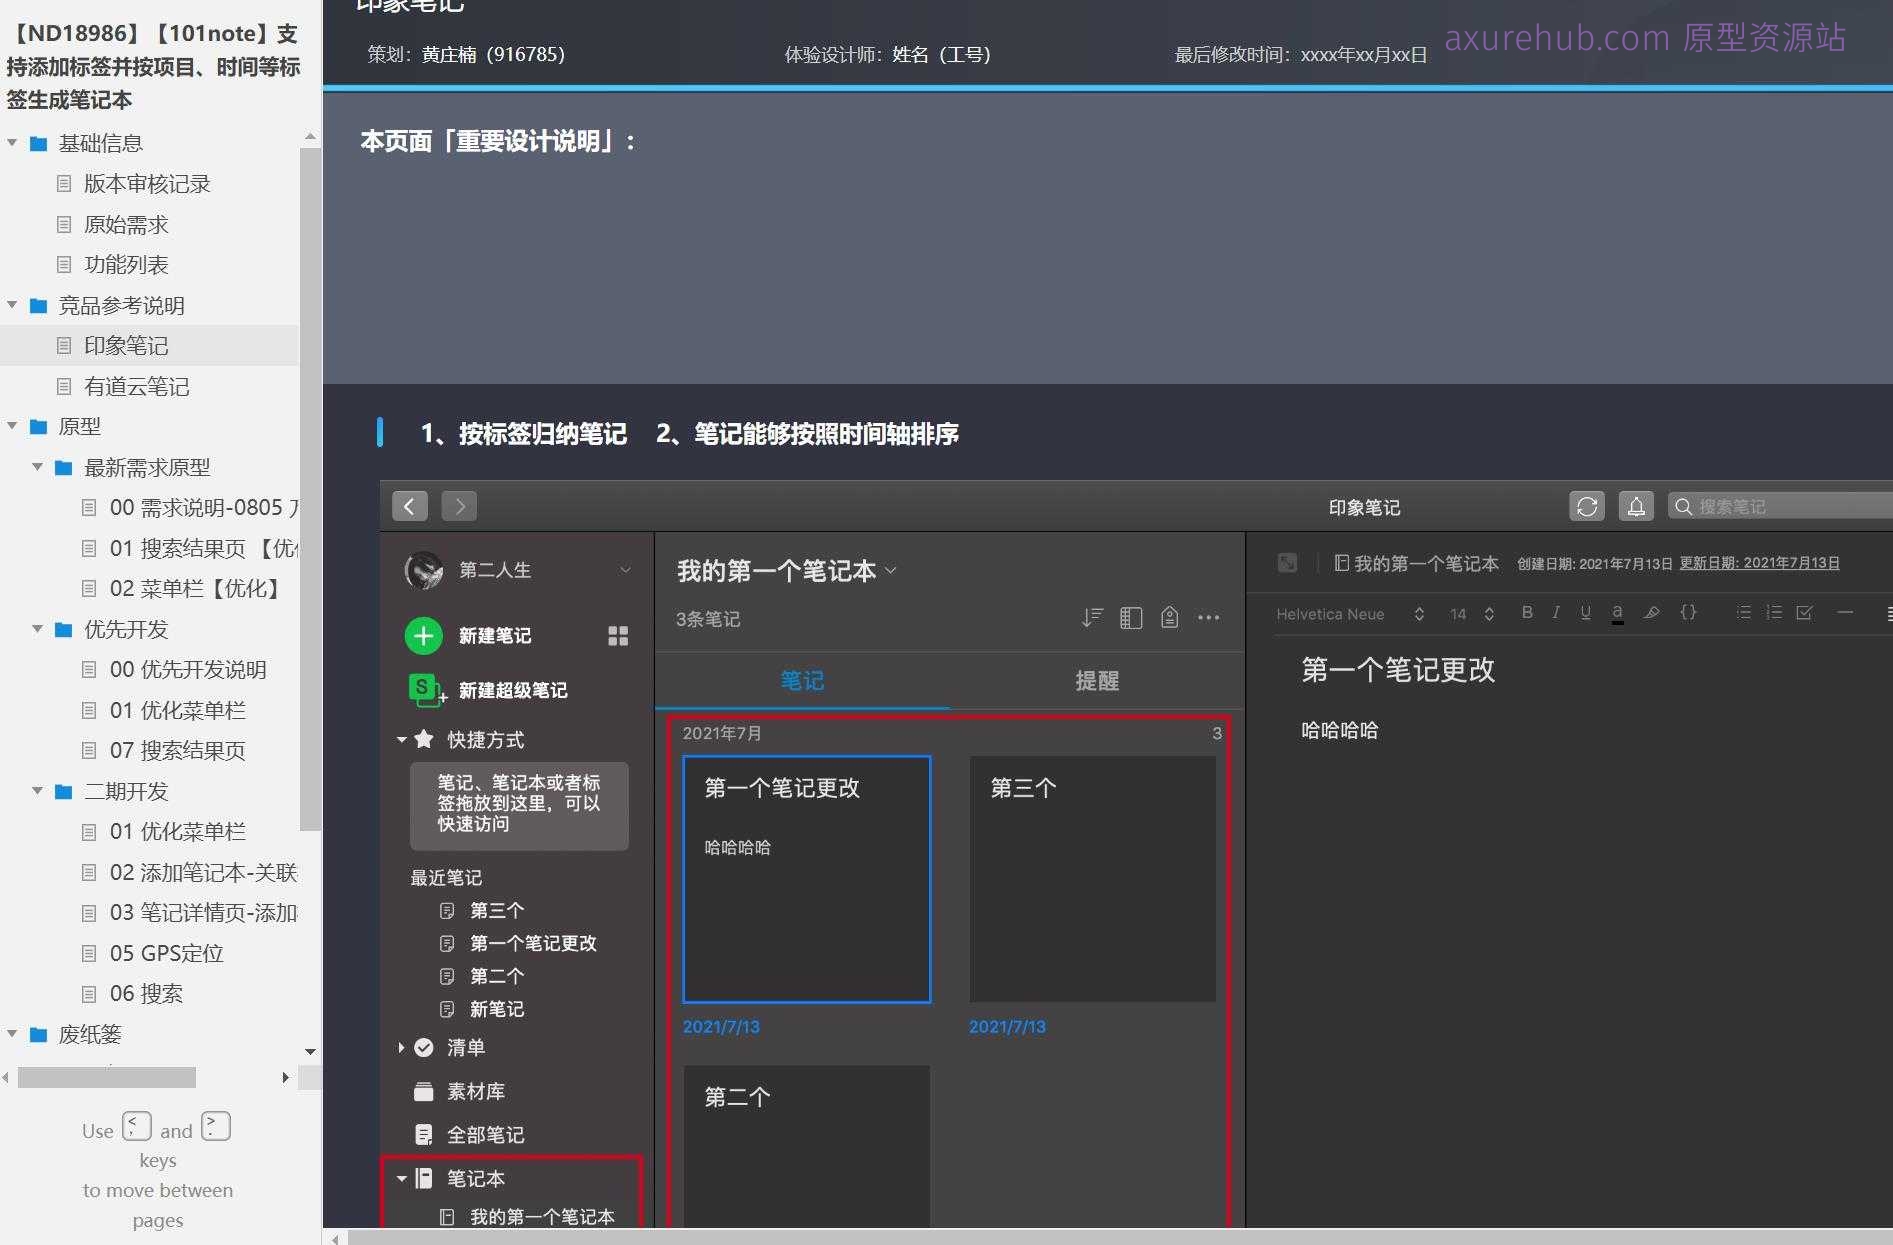The height and width of the screenshot is (1245, 1893).
Task: Open 版本审核记录 page
Action: 147,184
